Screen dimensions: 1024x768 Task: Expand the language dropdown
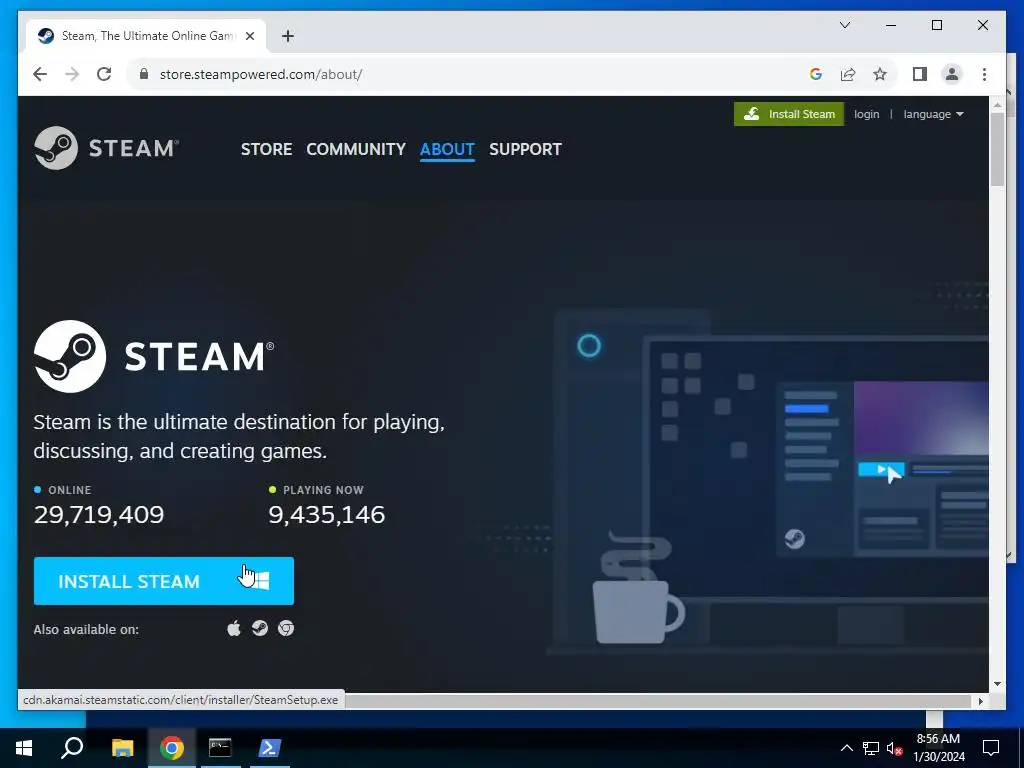pos(933,114)
